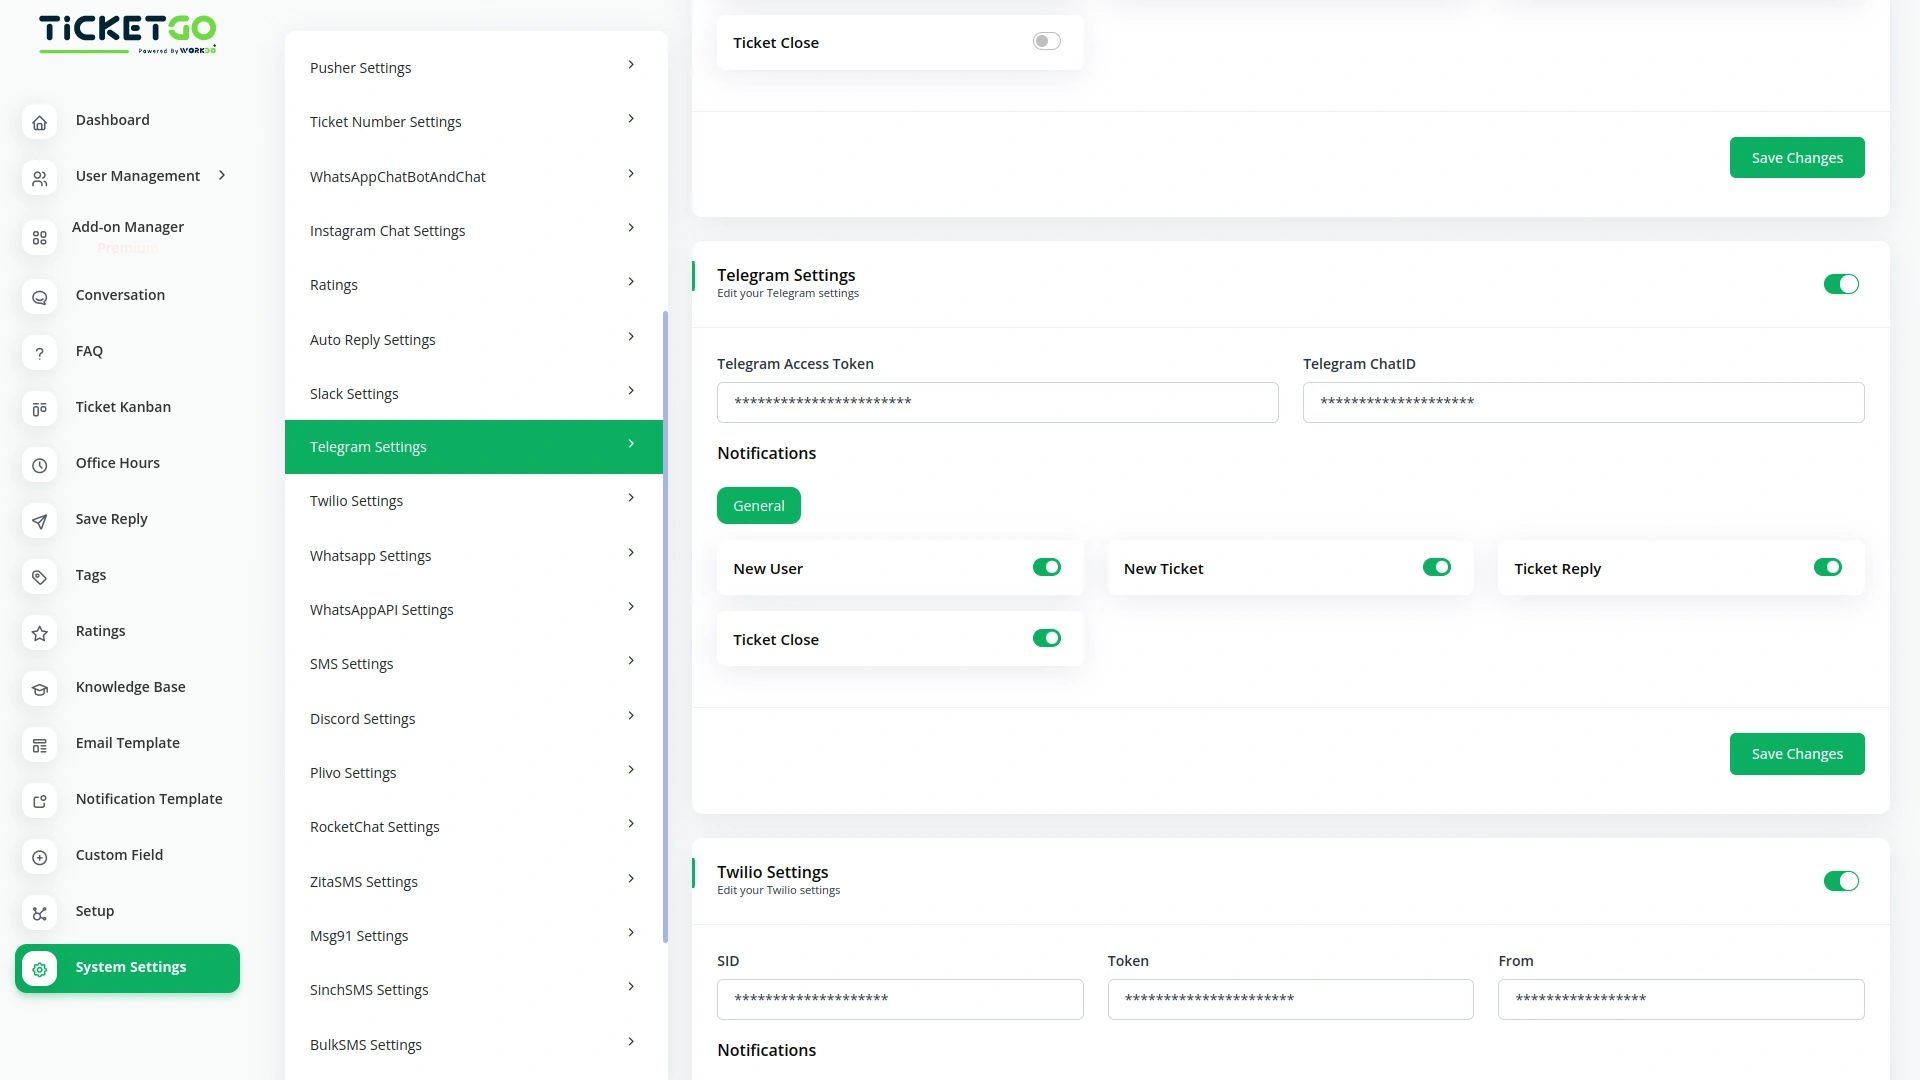
Task: Click the Telegram Access Token field
Action: pos(997,402)
